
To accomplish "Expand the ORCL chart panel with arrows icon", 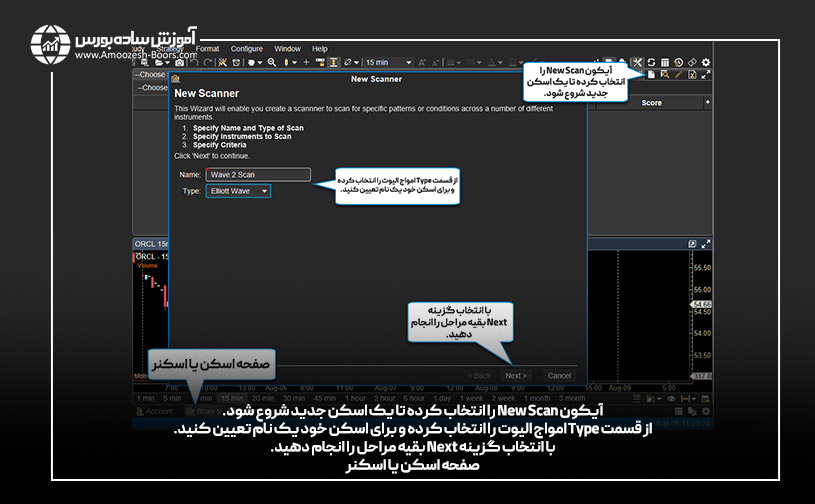I will point(705,244).
